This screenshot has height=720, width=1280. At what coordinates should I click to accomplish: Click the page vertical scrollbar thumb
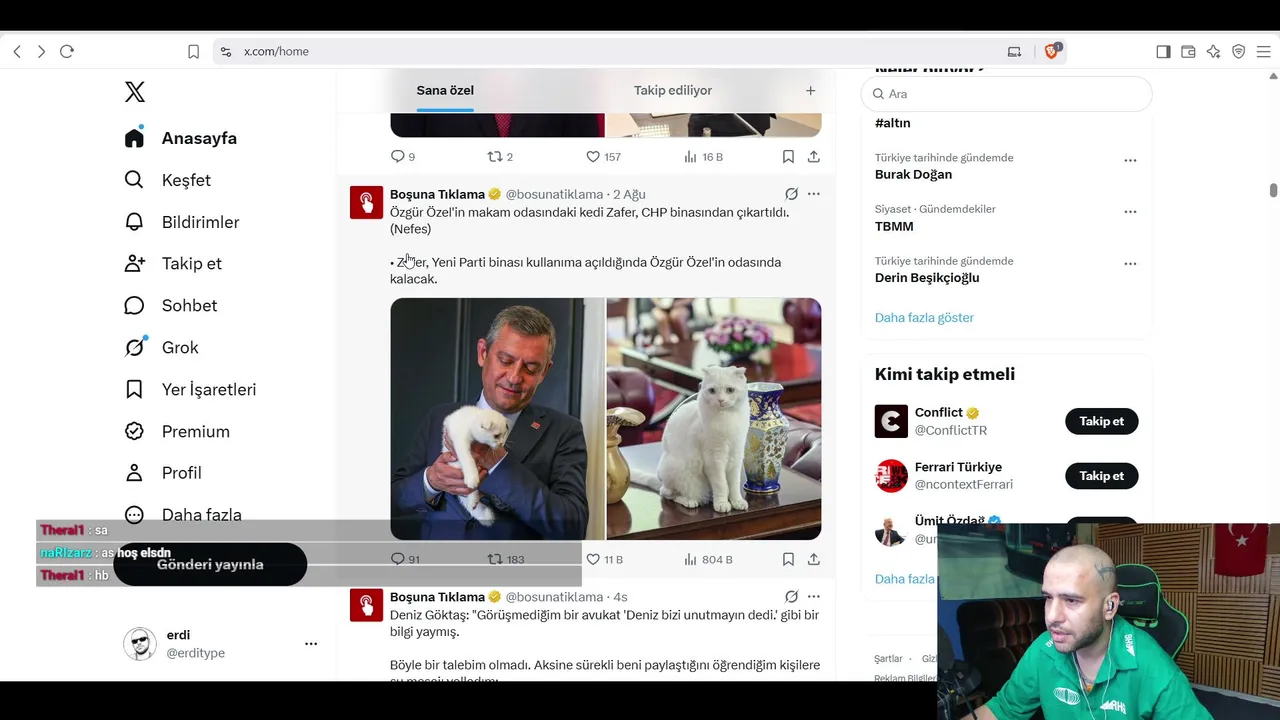pyautogui.click(x=1273, y=190)
